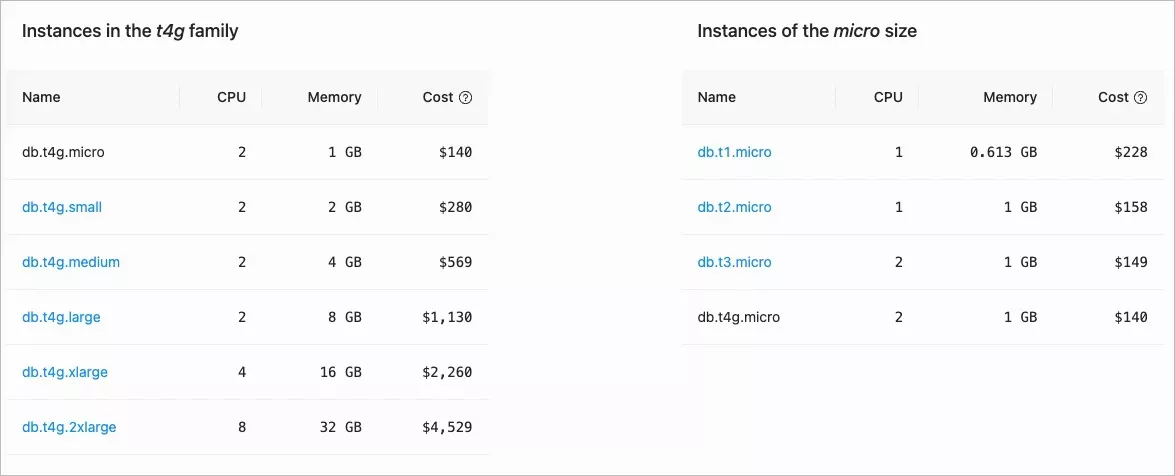
Task: Click the Name column header in t4g table
Action: click(41, 98)
